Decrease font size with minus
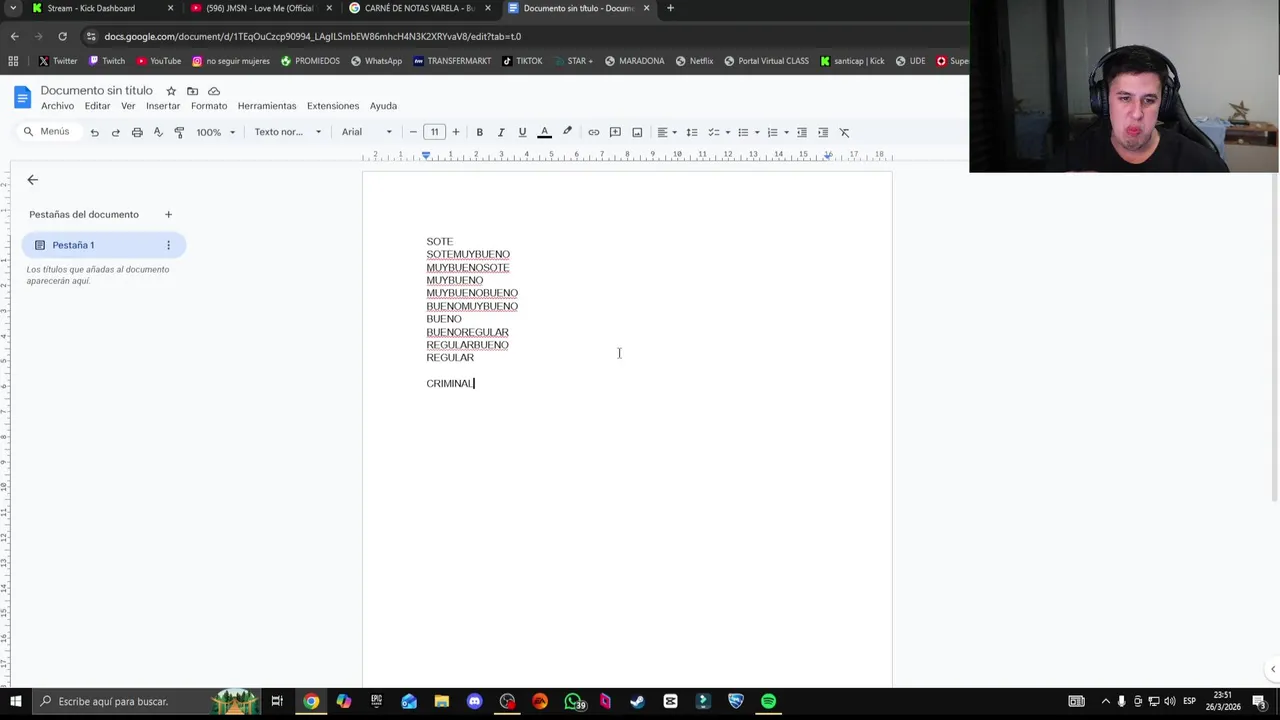 point(413,132)
